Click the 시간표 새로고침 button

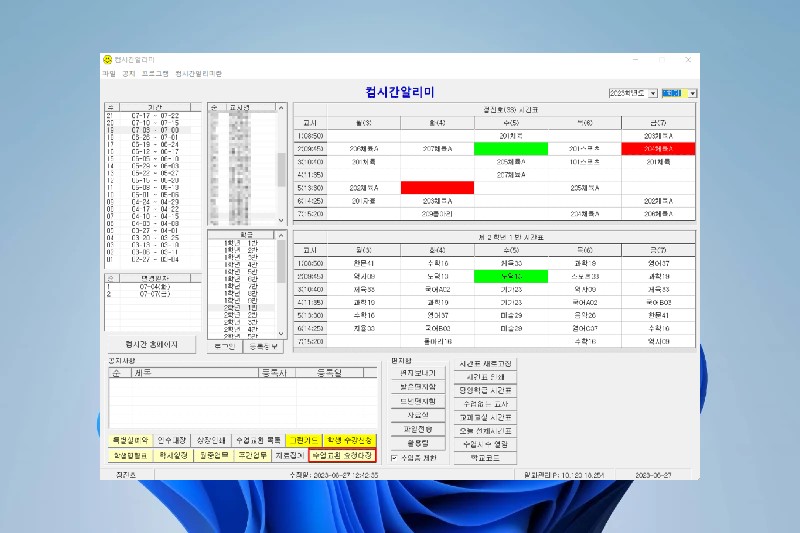click(485, 364)
